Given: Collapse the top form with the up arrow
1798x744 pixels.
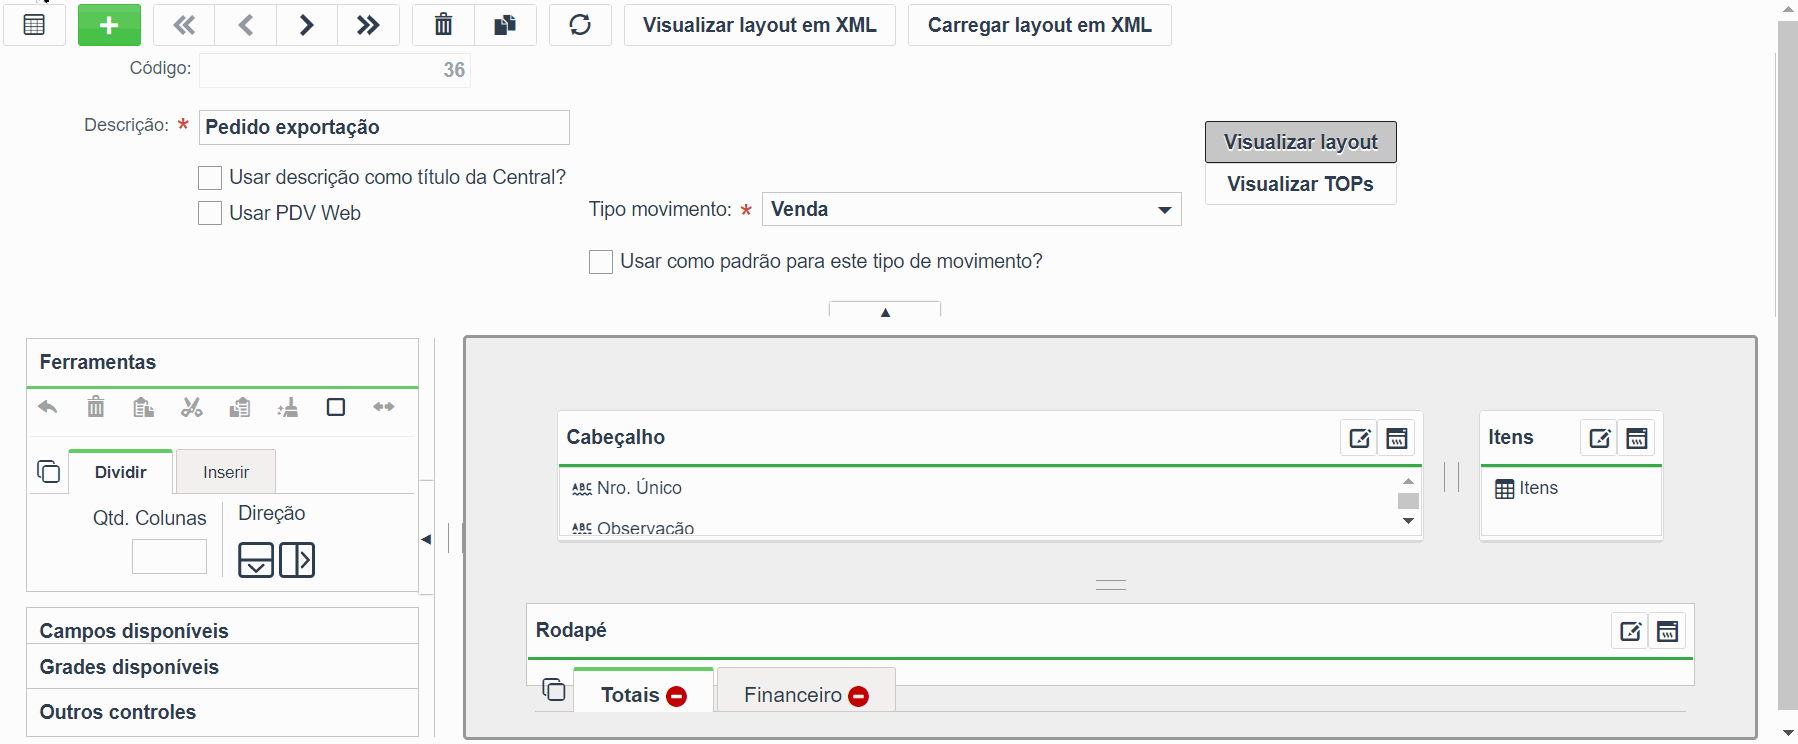Looking at the screenshot, I should pos(885,311).
